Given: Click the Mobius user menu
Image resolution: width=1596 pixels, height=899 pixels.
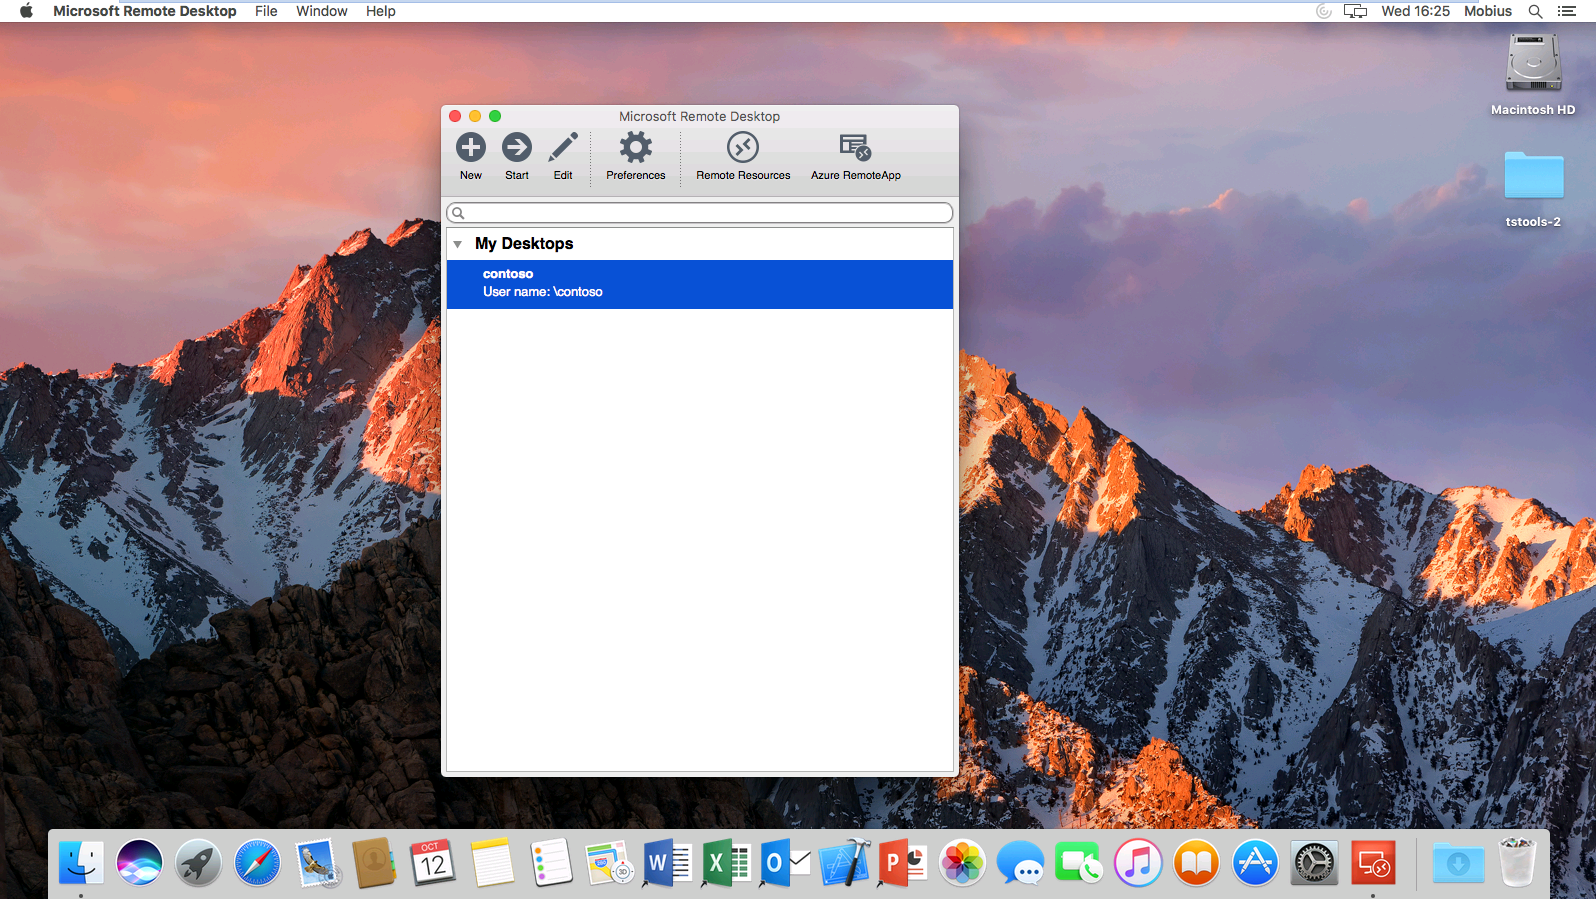Looking at the screenshot, I should (1488, 11).
